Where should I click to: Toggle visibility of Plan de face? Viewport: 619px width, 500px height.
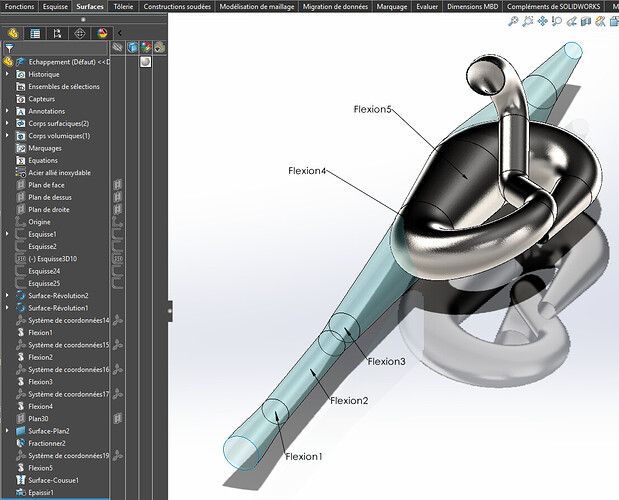pyautogui.click(x=118, y=185)
